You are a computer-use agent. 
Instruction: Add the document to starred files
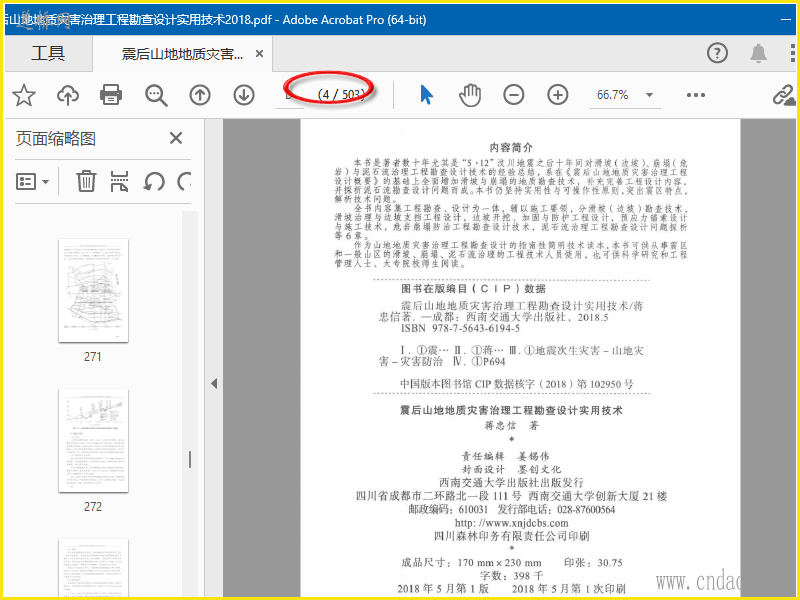[x=24, y=95]
